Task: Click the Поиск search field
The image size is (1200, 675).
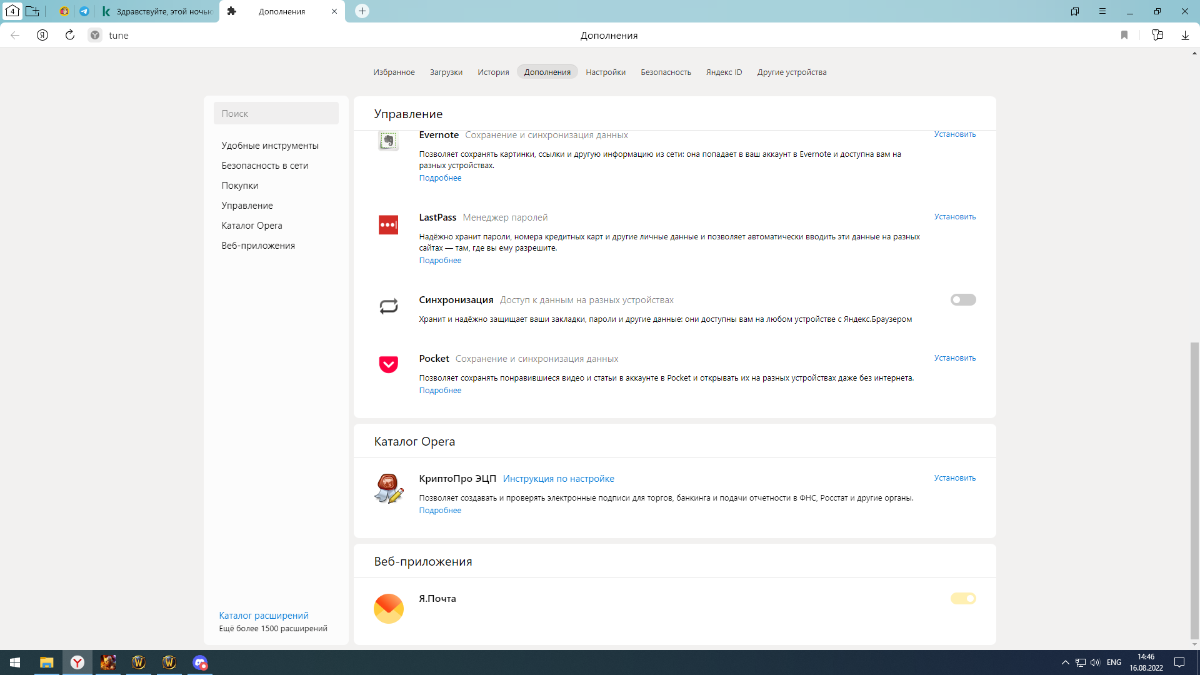Action: point(276,114)
